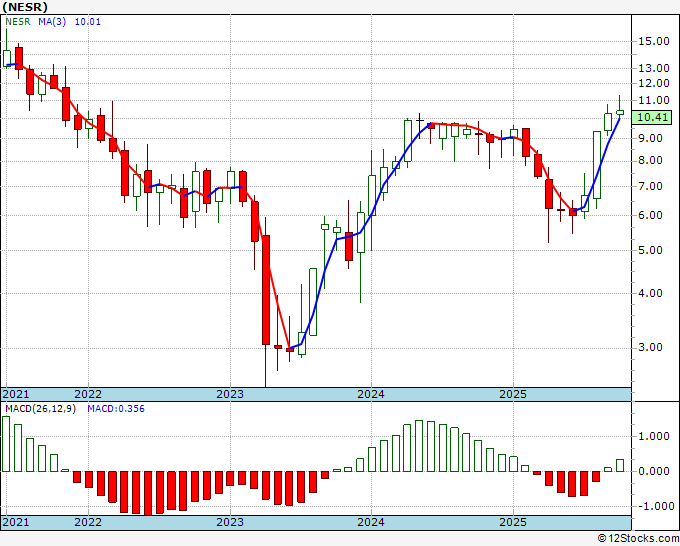This screenshot has height=546, width=680.
Task: Click the MA(3) moving average legend
Action: (x=53, y=21)
